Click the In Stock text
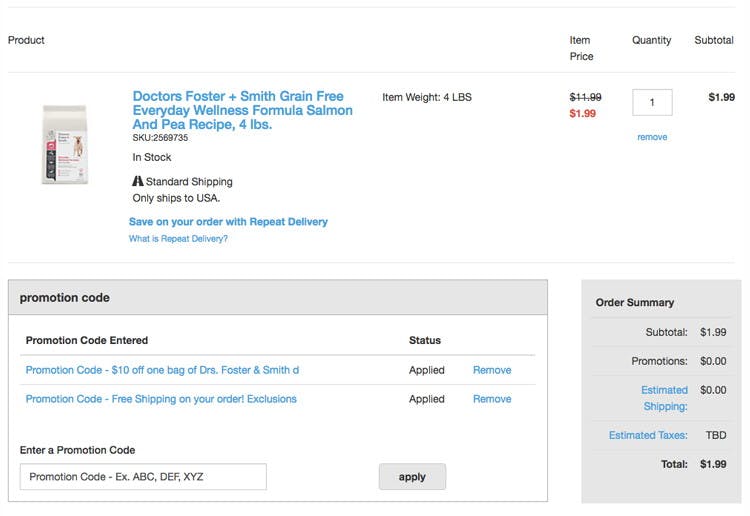The image size is (750, 516). click(152, 157)
